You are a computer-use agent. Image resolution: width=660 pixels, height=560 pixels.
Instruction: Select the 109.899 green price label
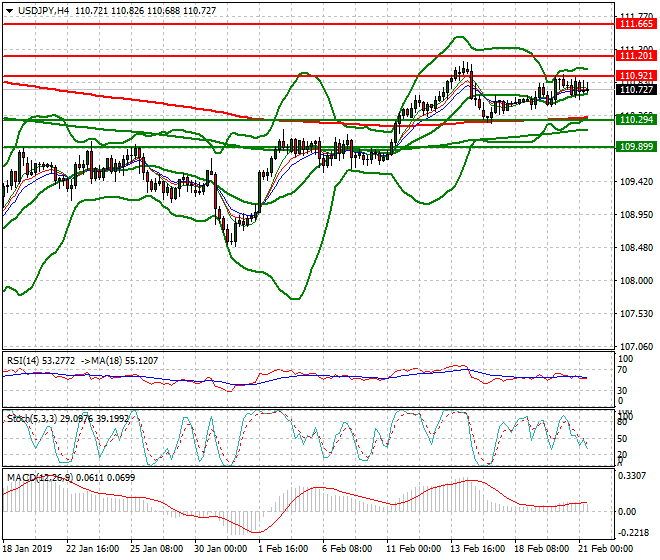[x=636, y=147]
